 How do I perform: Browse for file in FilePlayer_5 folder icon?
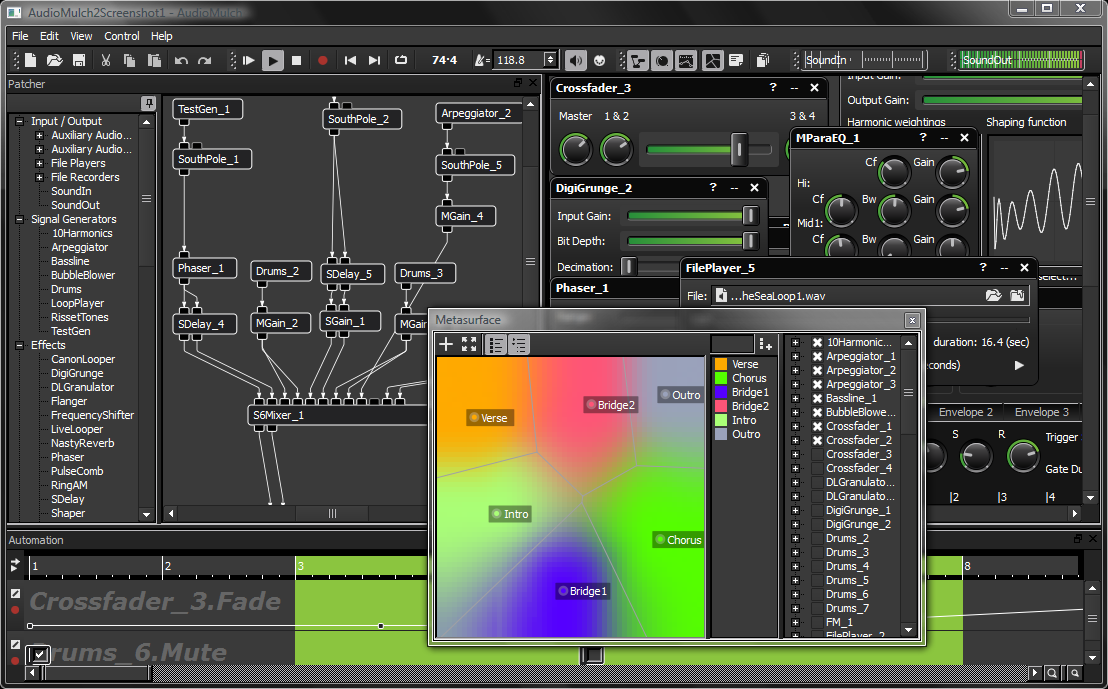coord(994,295)
